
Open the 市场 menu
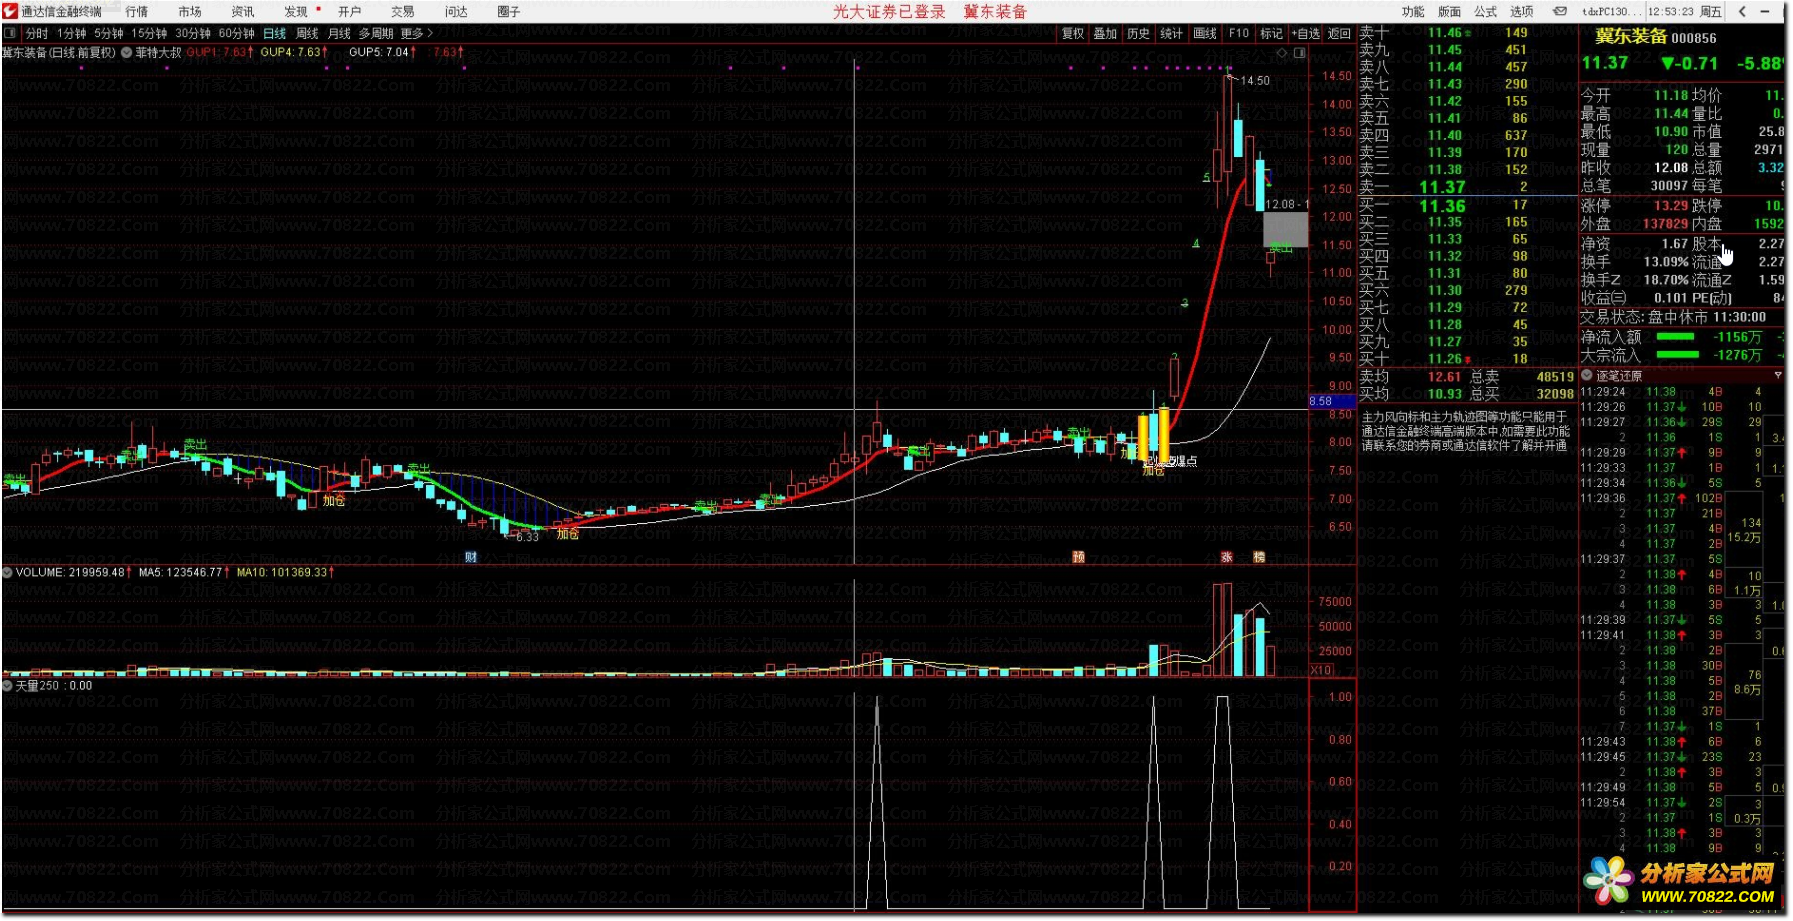pos(190,12)
